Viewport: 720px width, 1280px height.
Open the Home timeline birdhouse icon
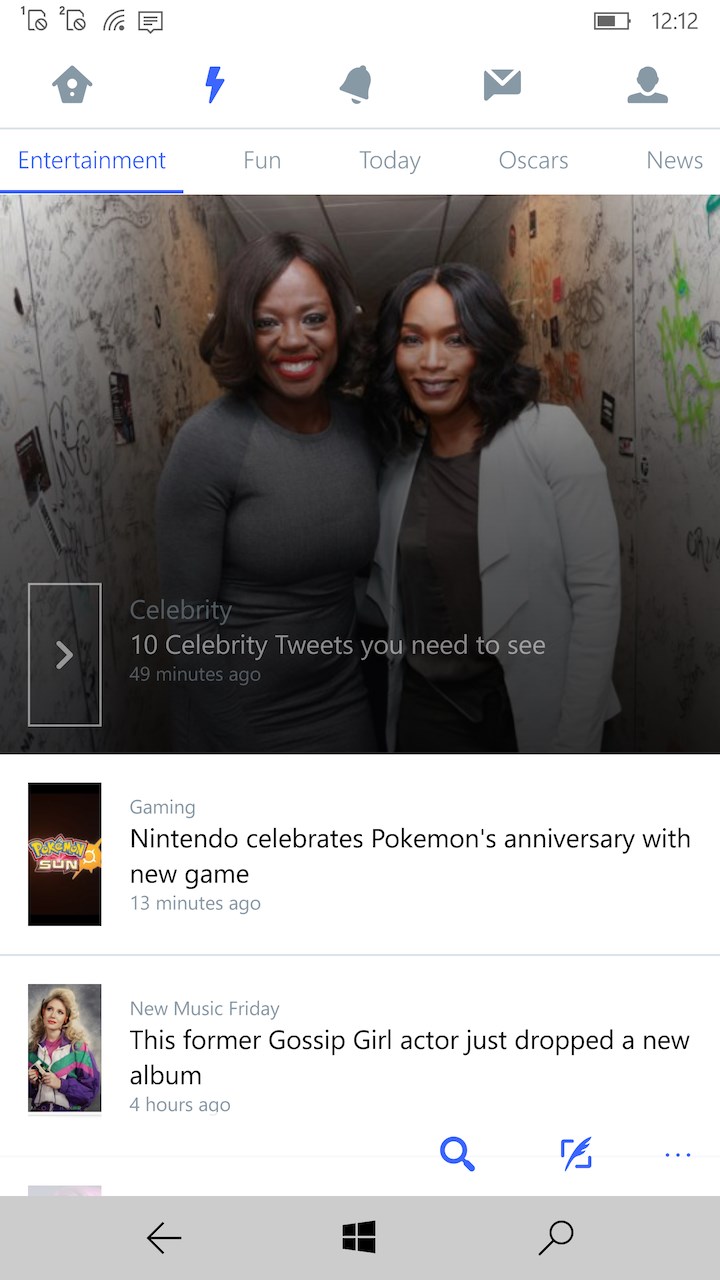point(72,85)
